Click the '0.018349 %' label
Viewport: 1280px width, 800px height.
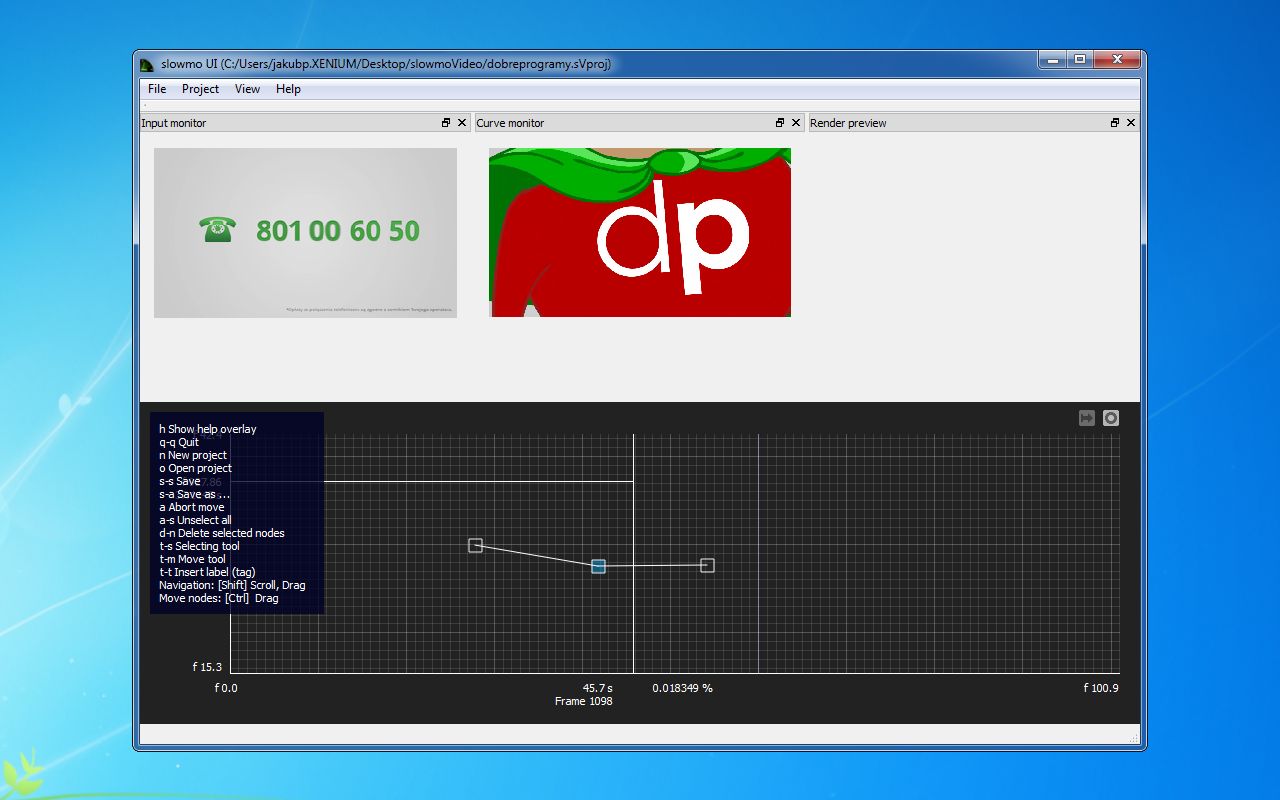683,688
